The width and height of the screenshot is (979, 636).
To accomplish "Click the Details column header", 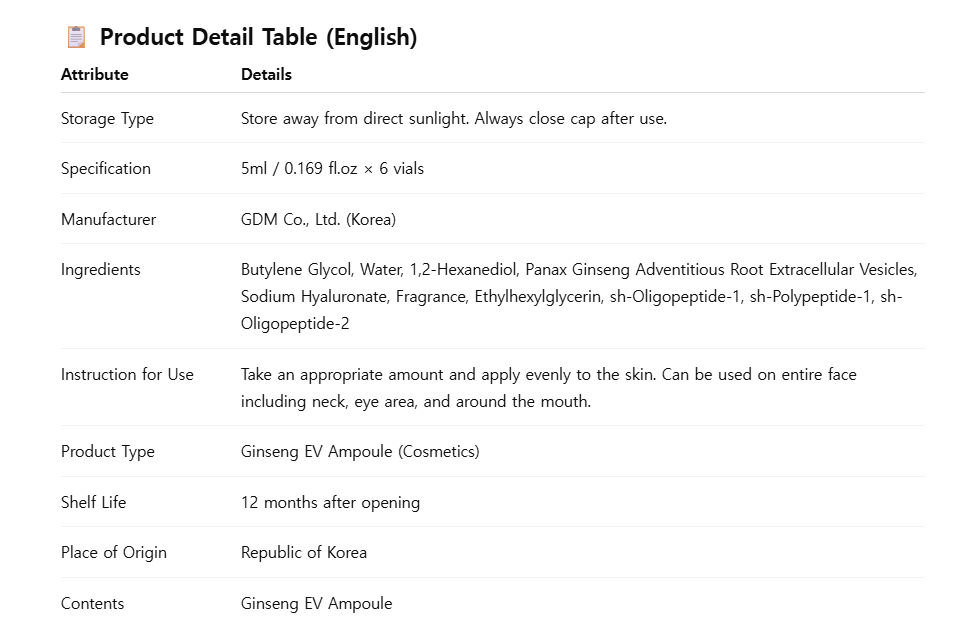I will pyautogui.click(x=266, y=74).
